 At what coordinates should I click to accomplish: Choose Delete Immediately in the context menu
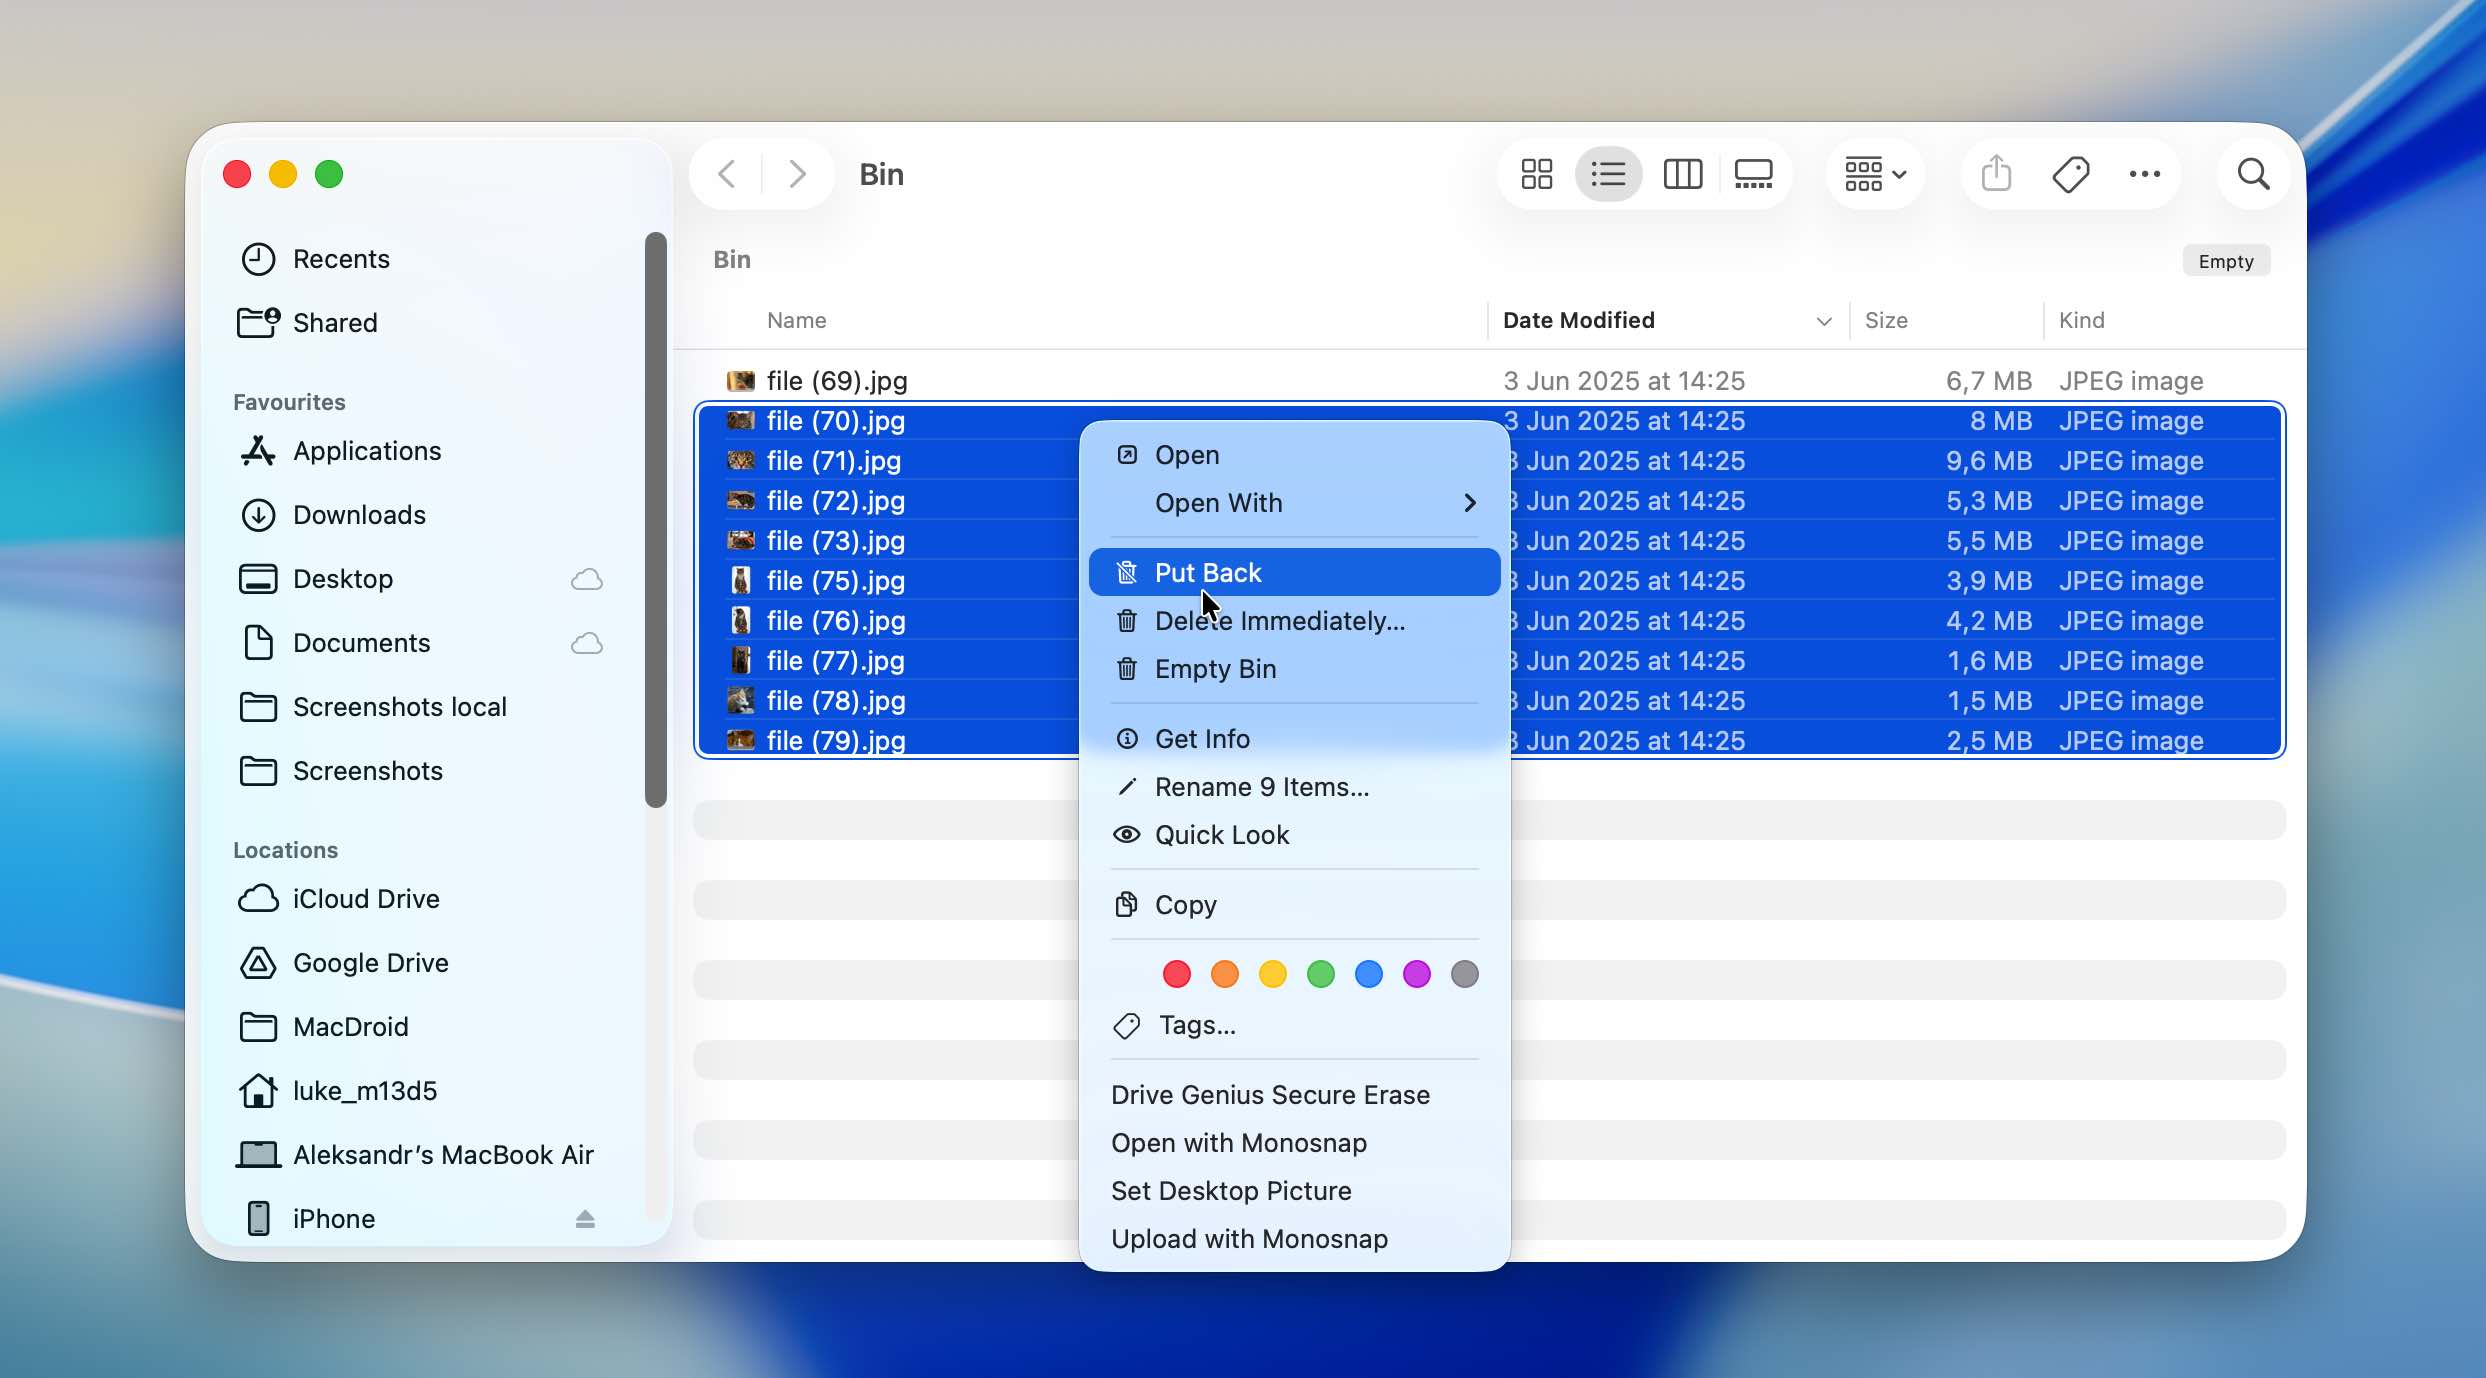1278,620
